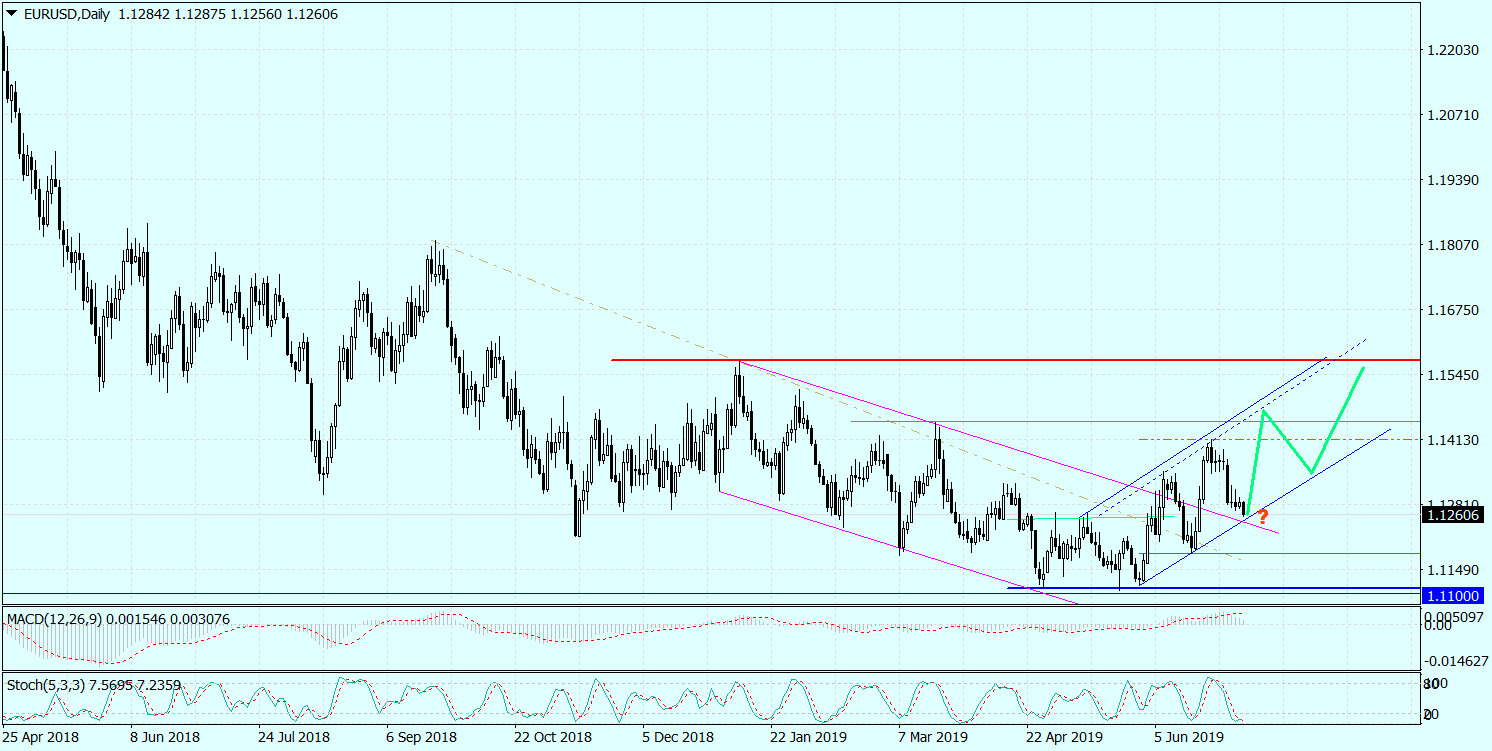The height and width of the screenshot is (751, 1492).
Task: Click the 1.19390 price axis label
Action: click(x=1454, y=180)
